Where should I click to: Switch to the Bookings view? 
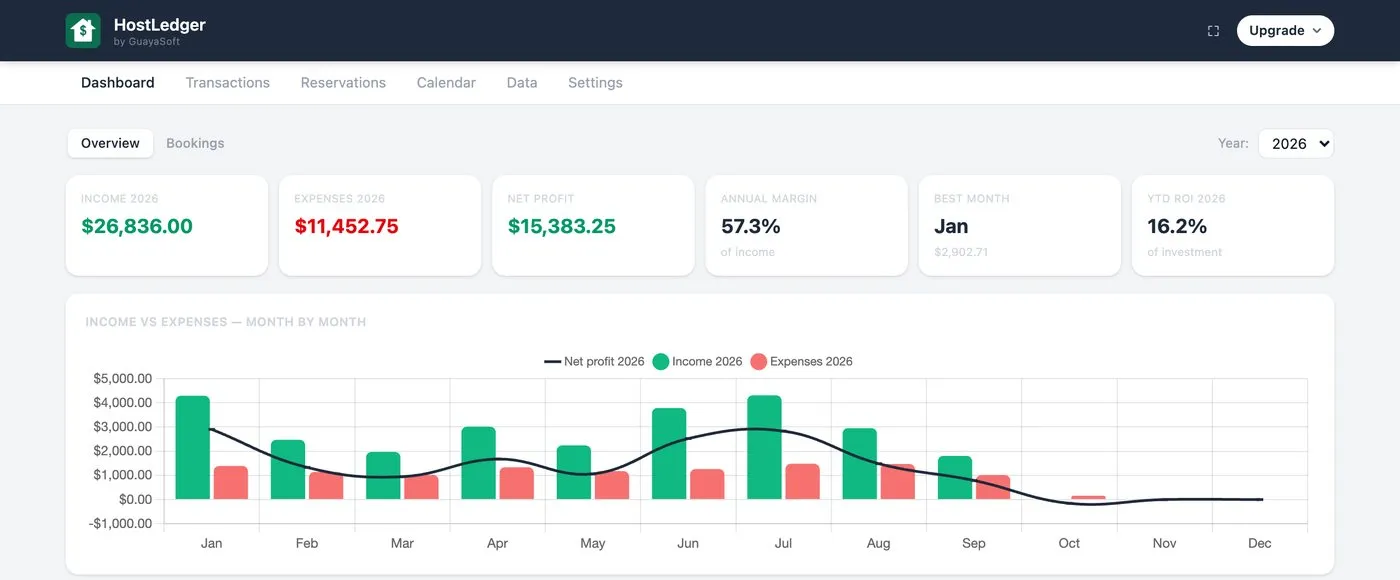click(195, 143)
